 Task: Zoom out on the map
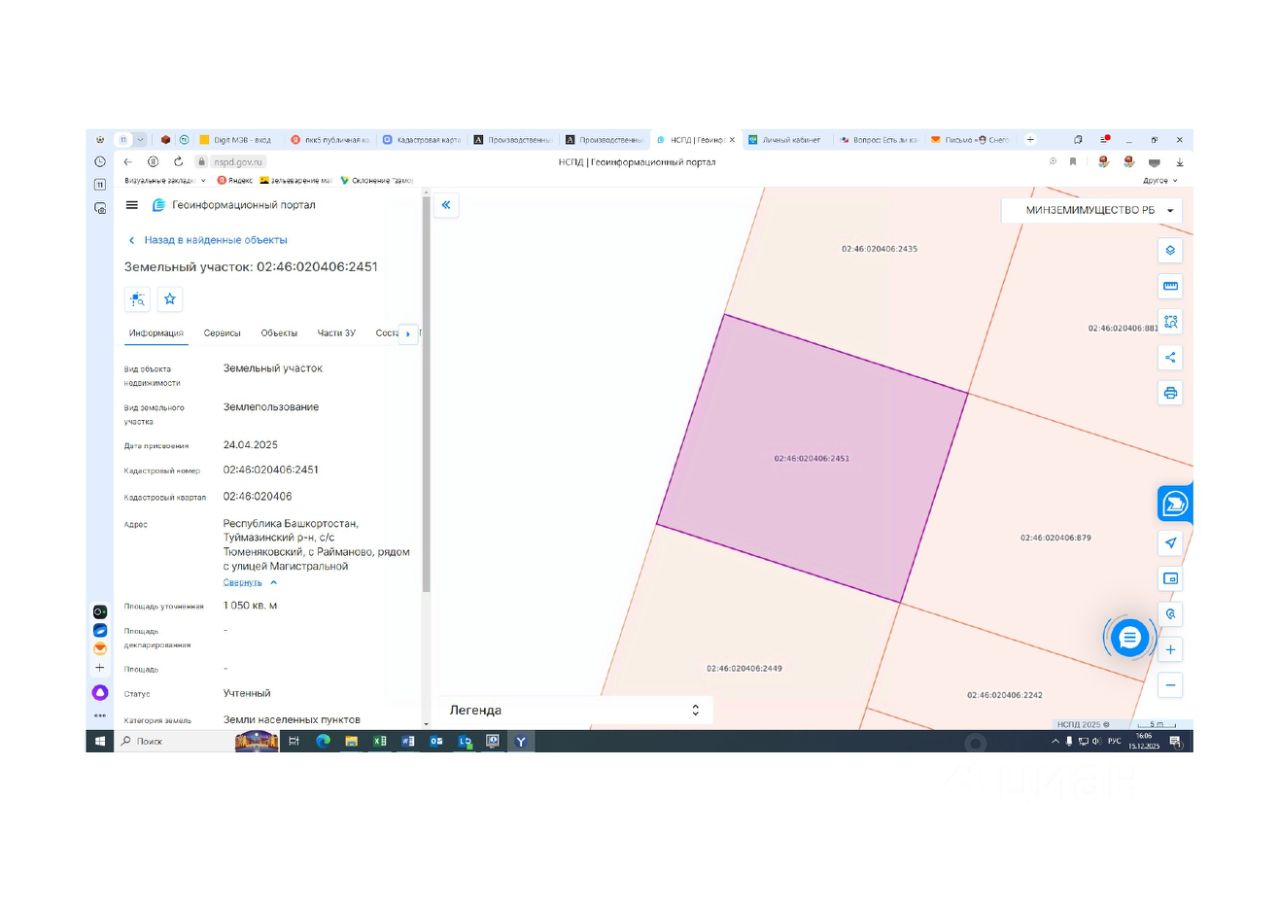pyautogui.click(x=1171, y=685)
